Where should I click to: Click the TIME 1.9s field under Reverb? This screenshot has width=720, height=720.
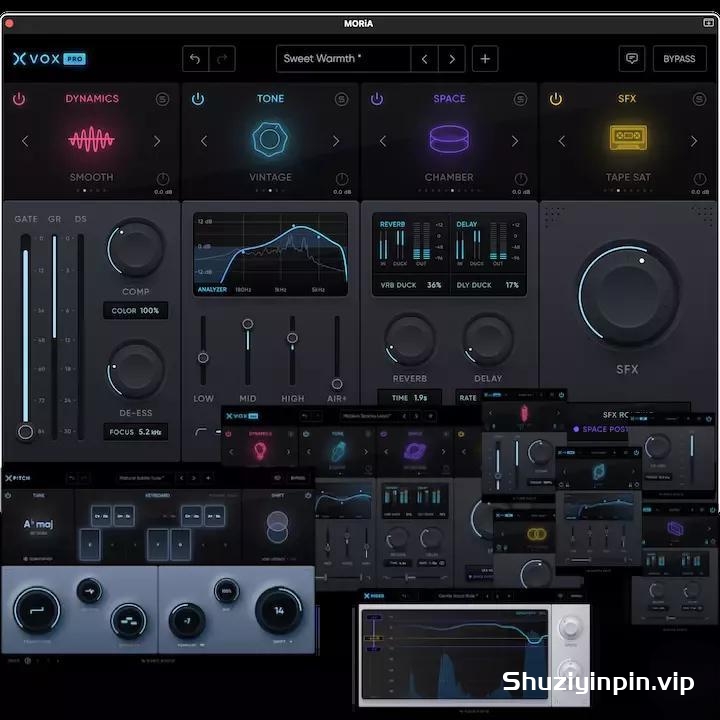tap(410, 398)
